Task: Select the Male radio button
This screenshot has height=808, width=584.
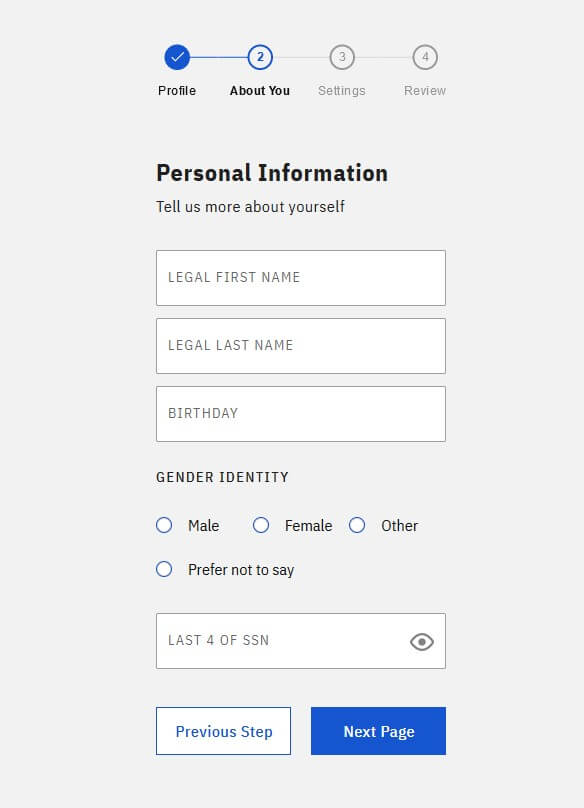Action: pos(164,525)
